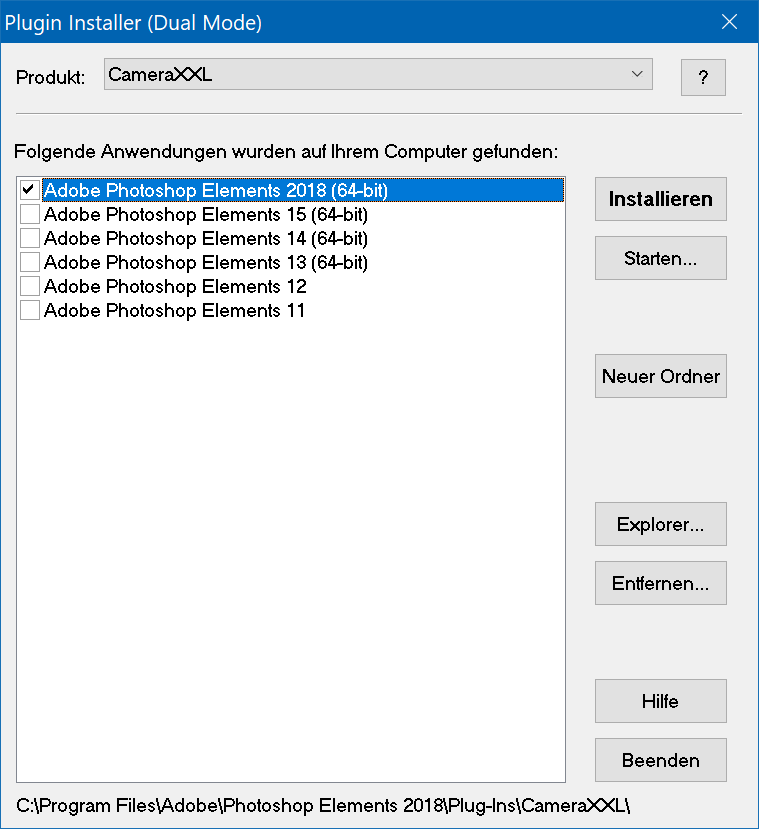Select Adobe Photoshop Elements 11 list row
Viewport: 759px width, 829px height.
(175, 311)
